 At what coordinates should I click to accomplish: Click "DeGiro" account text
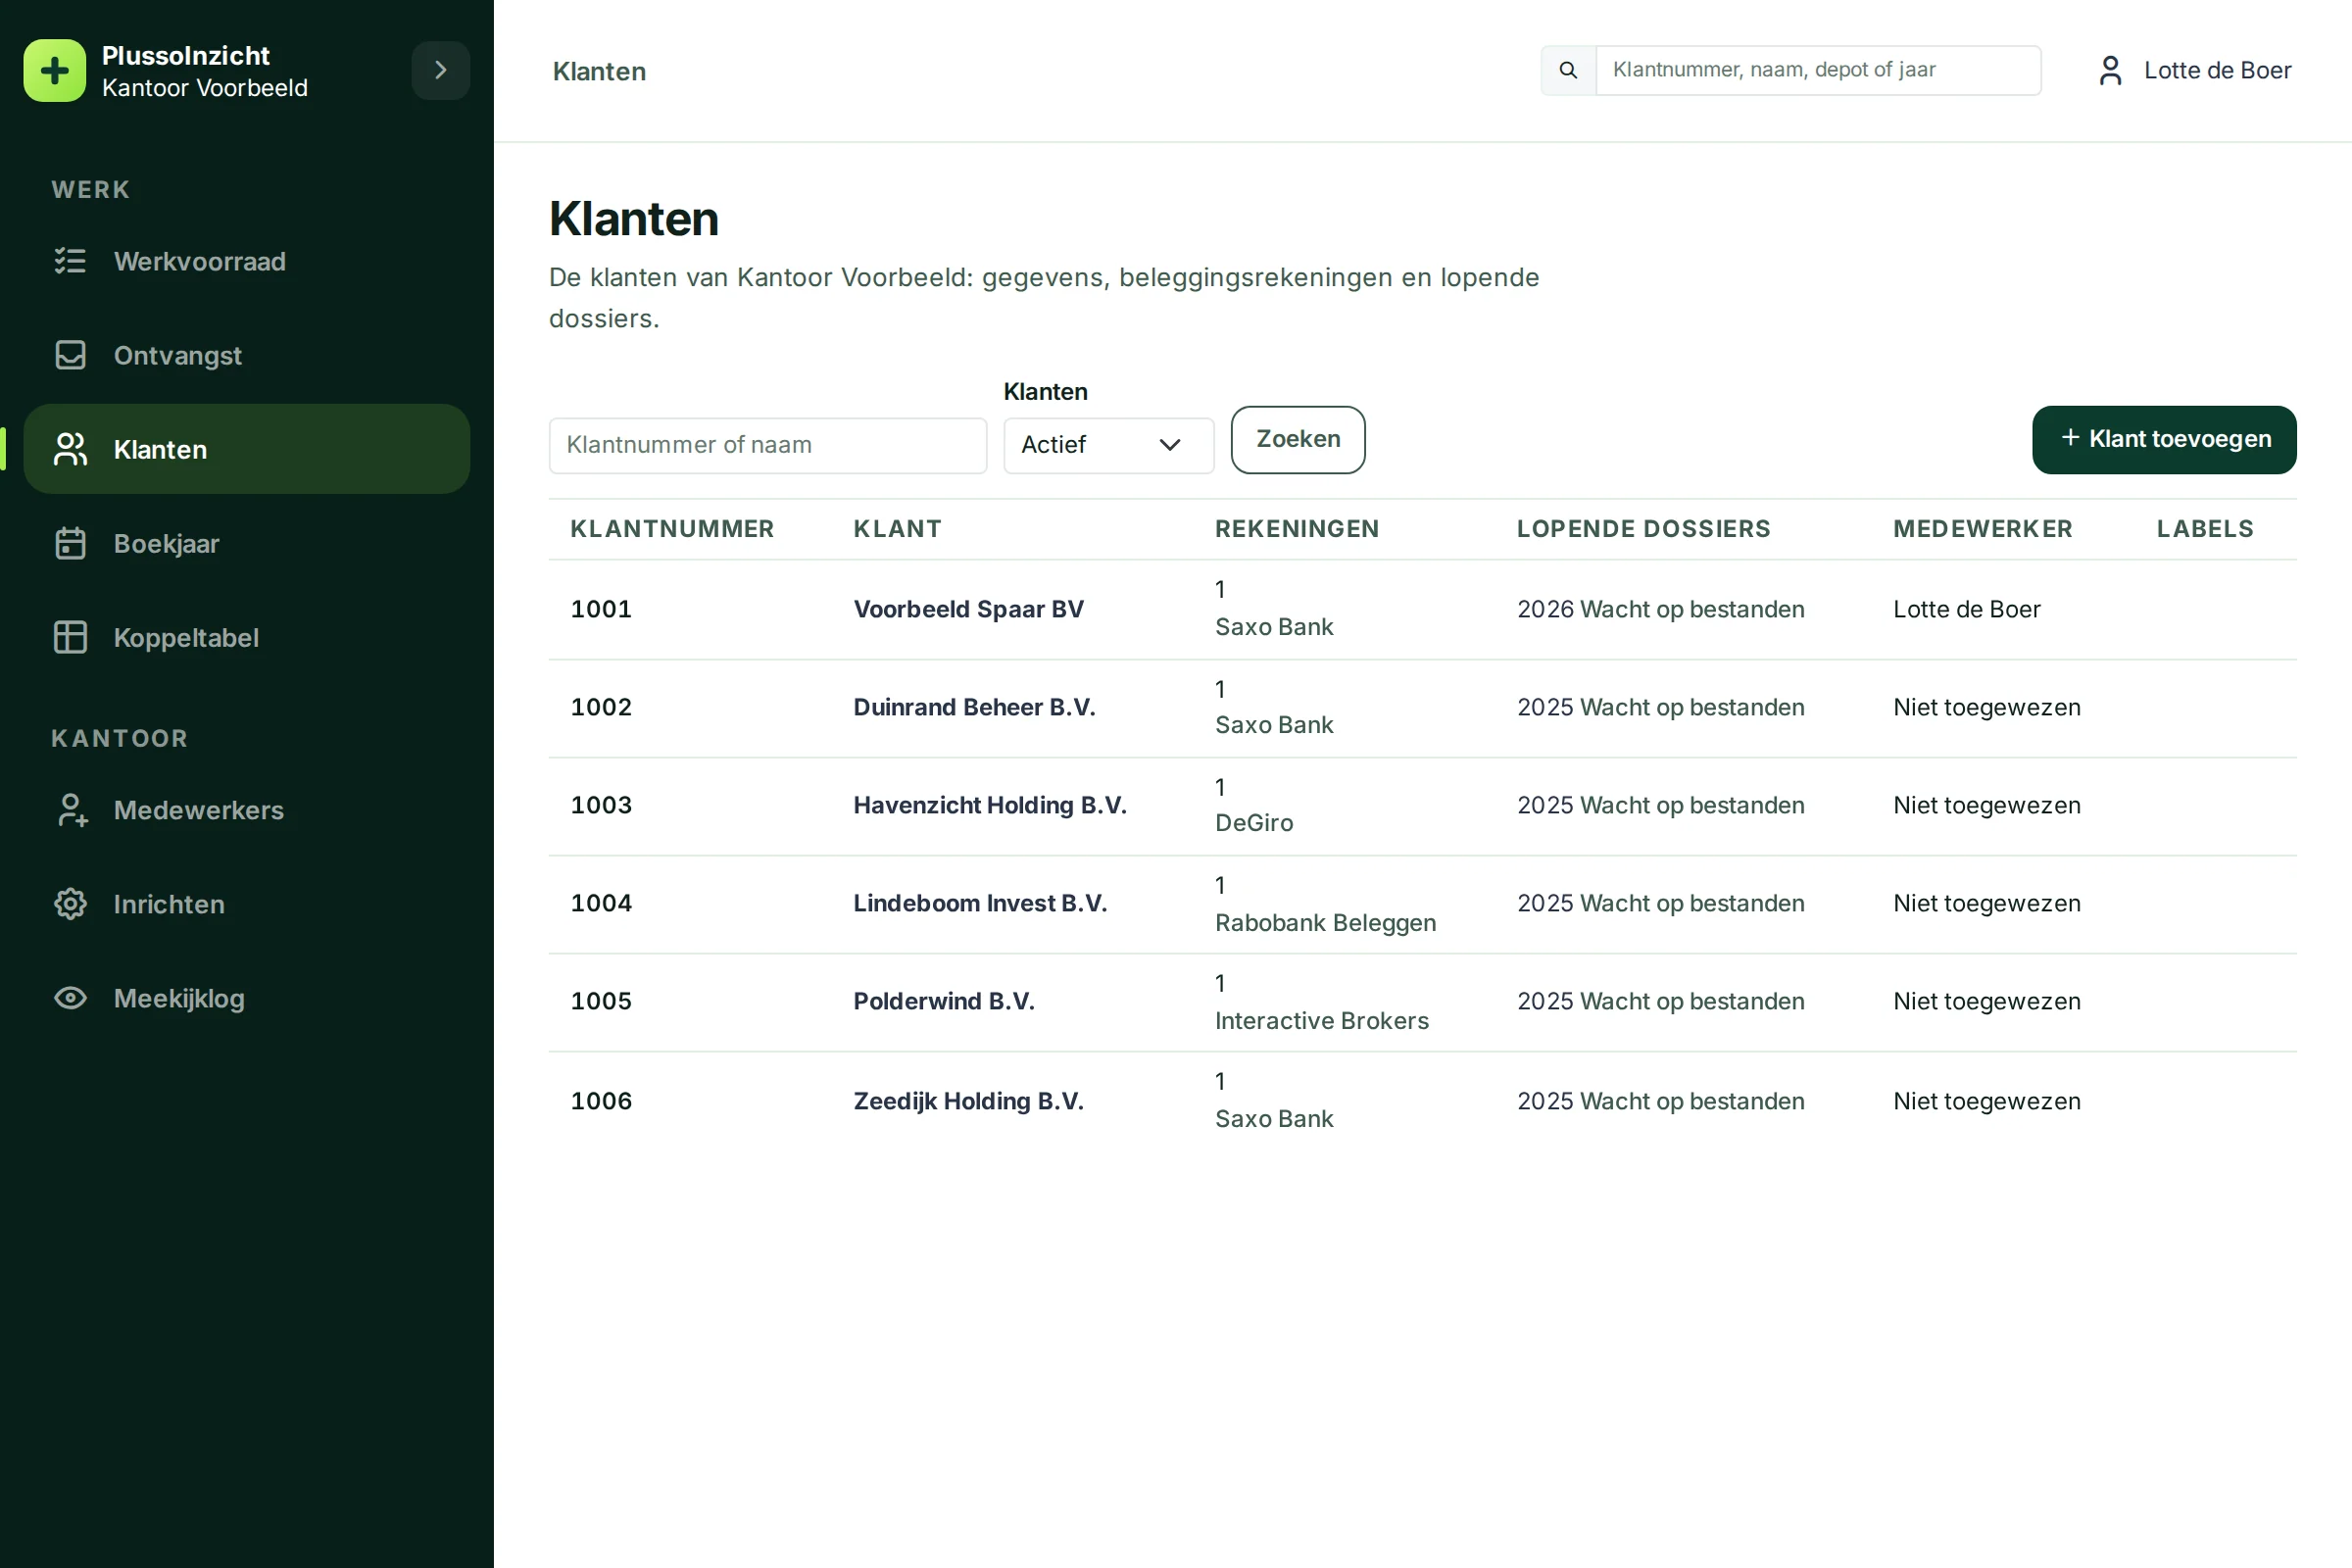click(1254, 823)
